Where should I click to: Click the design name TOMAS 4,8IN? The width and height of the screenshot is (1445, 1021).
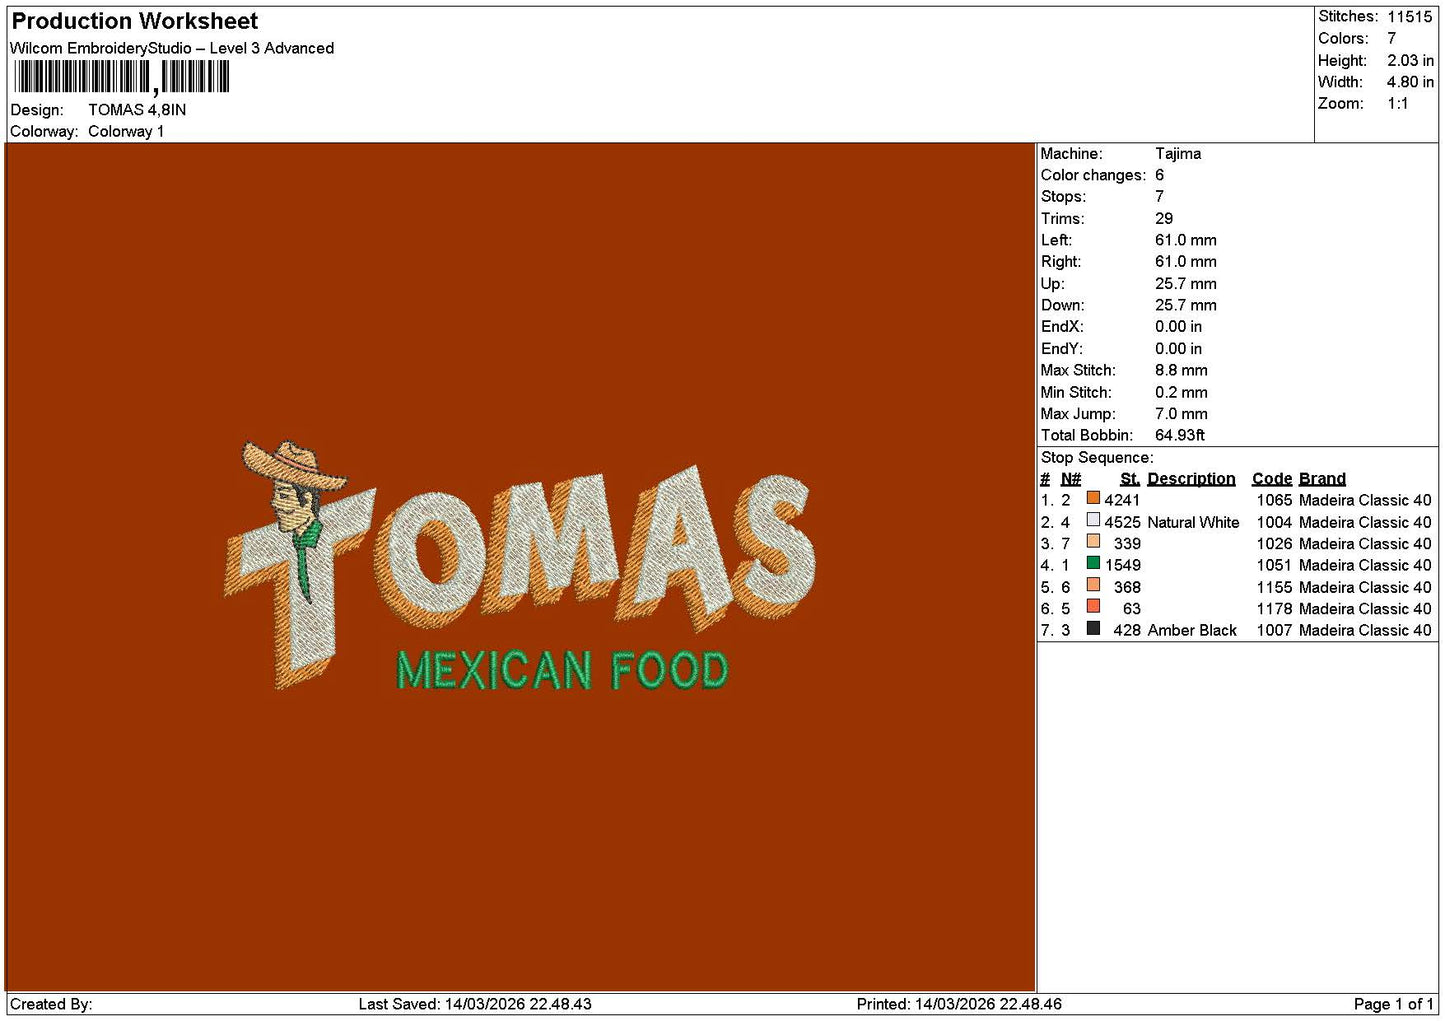tap(137, 110)
